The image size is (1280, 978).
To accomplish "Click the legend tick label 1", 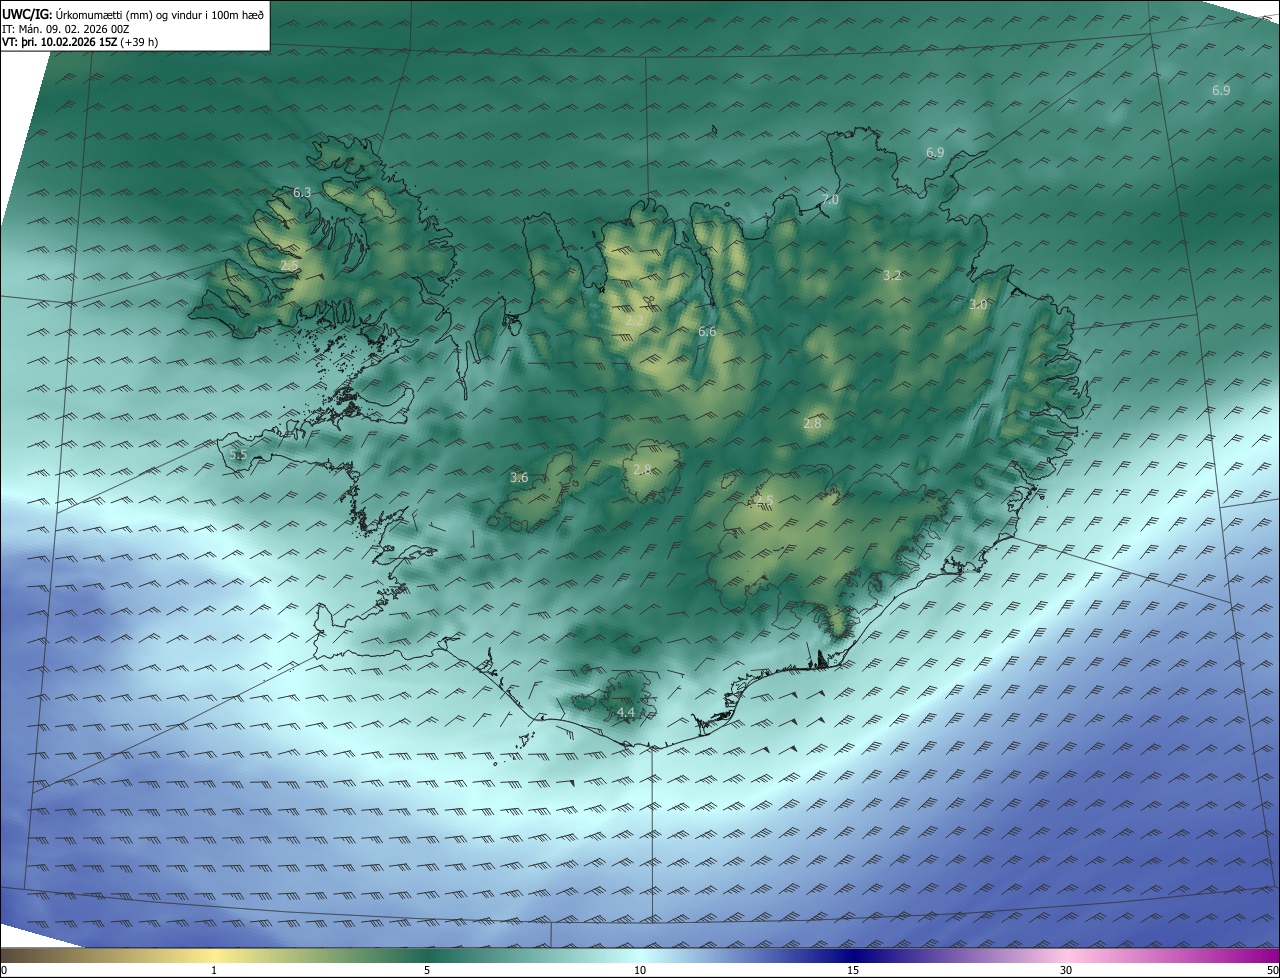I will (214, 970).
